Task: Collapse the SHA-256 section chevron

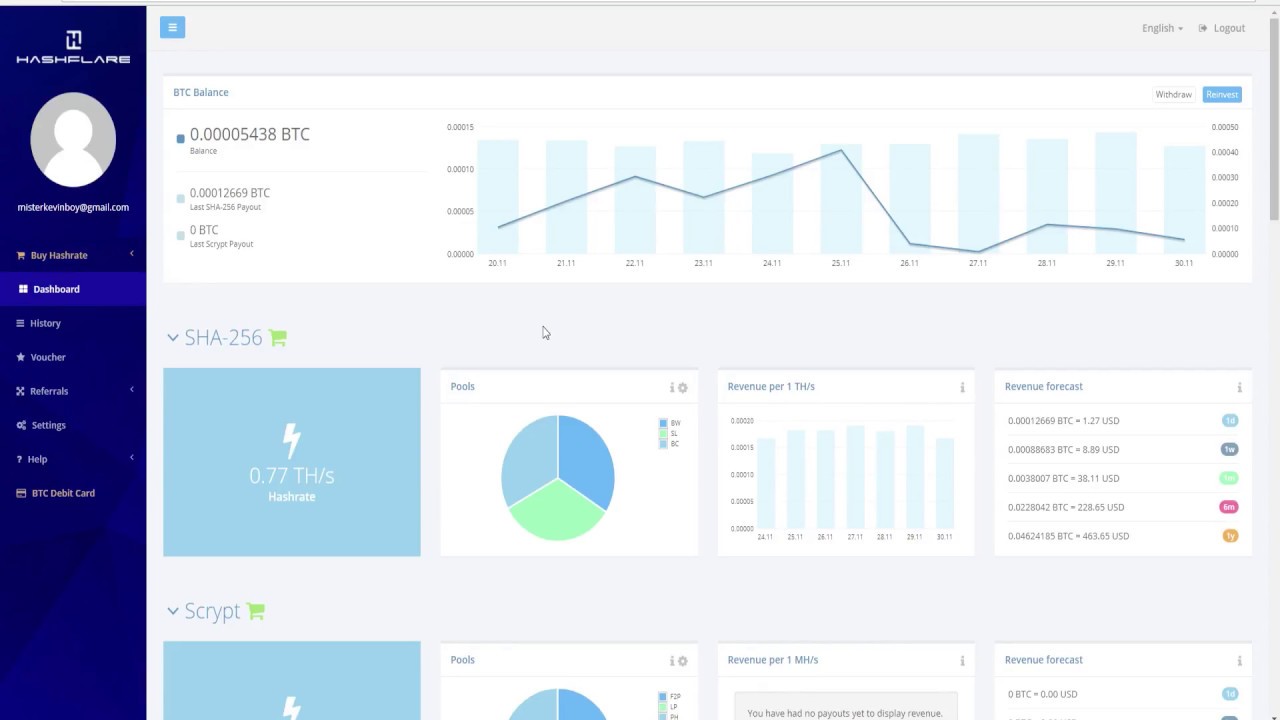Action: (x=173, y=338)
